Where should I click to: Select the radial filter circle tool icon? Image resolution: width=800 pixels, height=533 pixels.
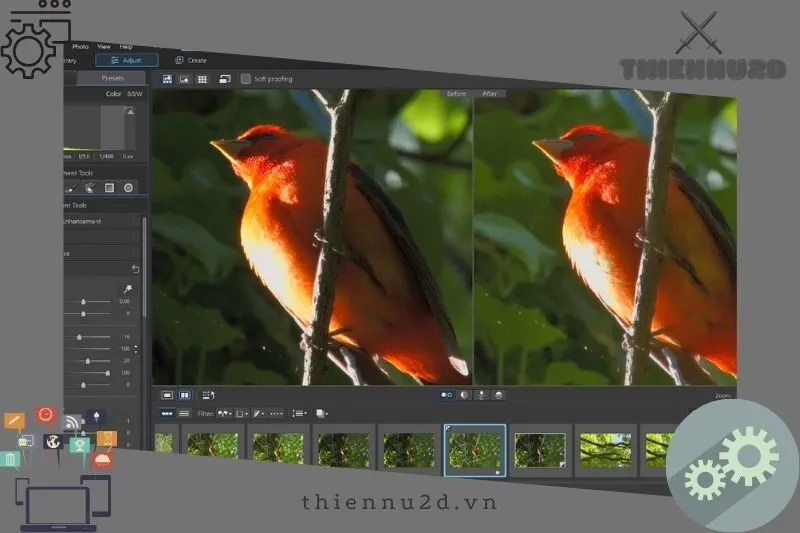click(128, 188)
